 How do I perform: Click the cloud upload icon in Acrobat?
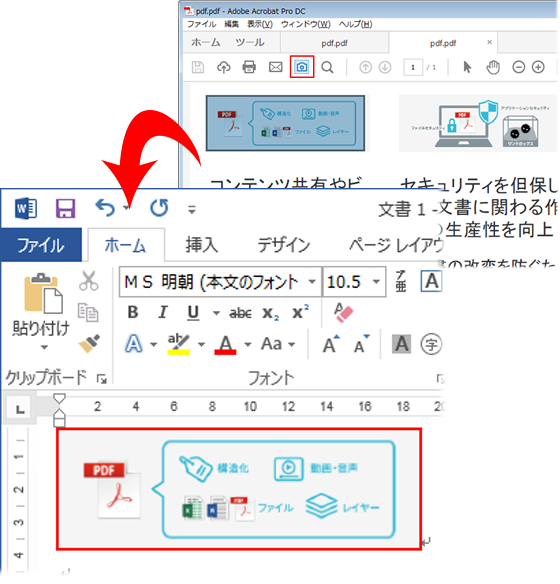coord(223,67)
